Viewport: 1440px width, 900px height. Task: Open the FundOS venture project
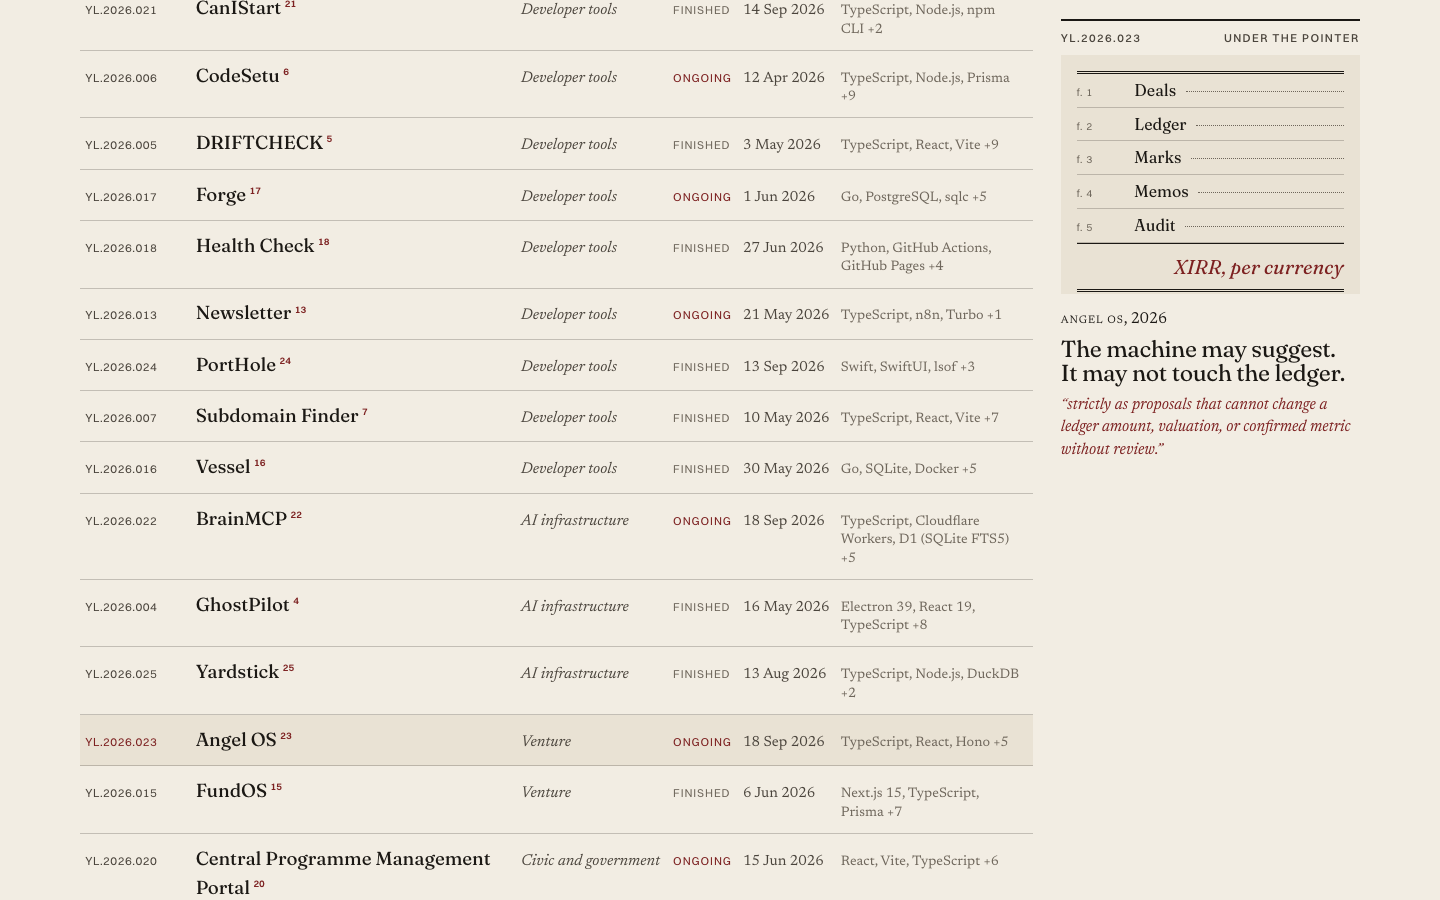click(x=231, y=791)
